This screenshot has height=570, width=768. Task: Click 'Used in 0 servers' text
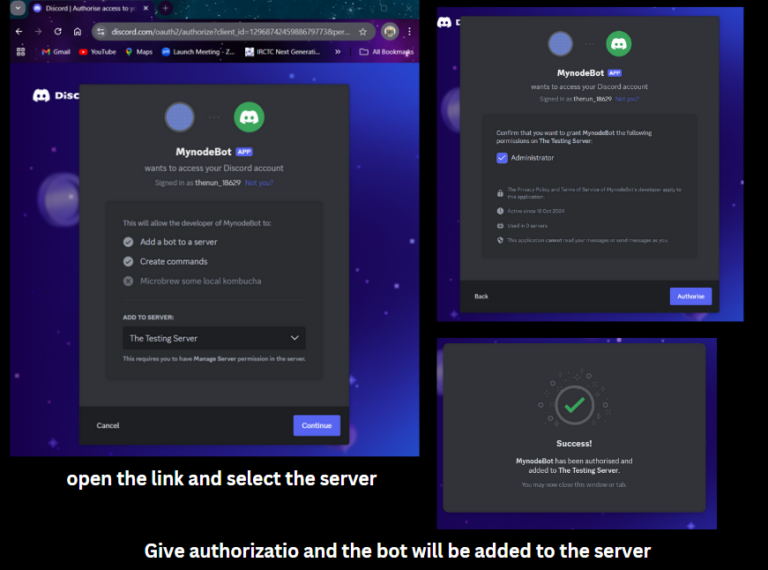(527, 226)
